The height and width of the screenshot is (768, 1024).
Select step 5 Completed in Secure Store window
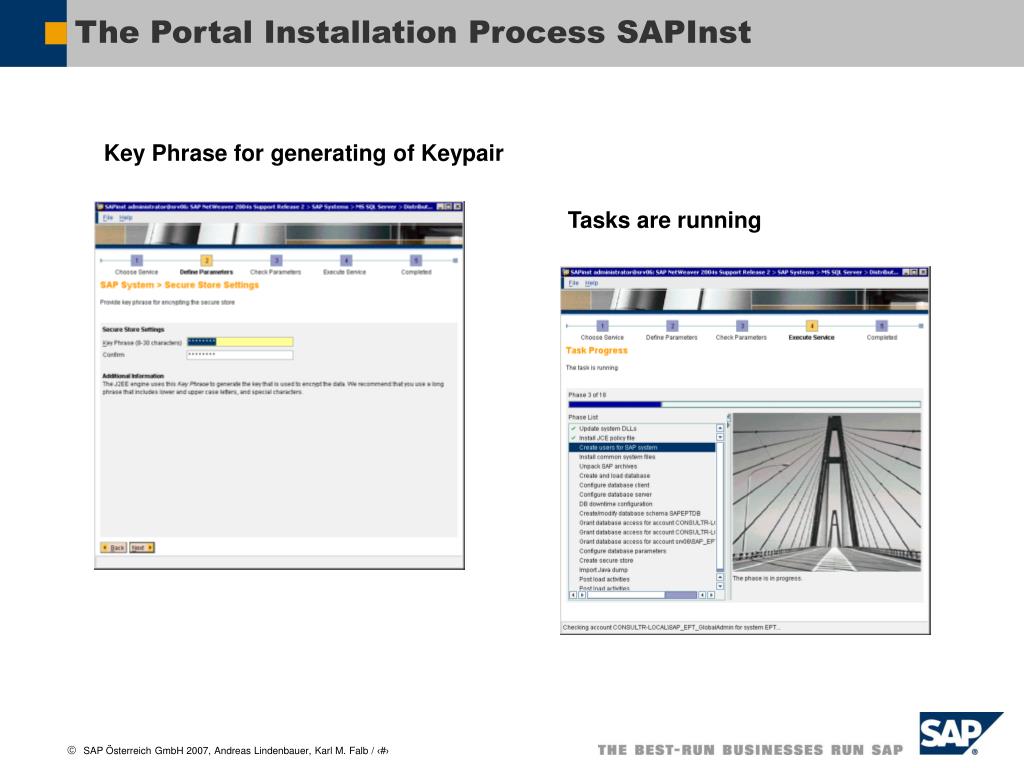point(416,260)
